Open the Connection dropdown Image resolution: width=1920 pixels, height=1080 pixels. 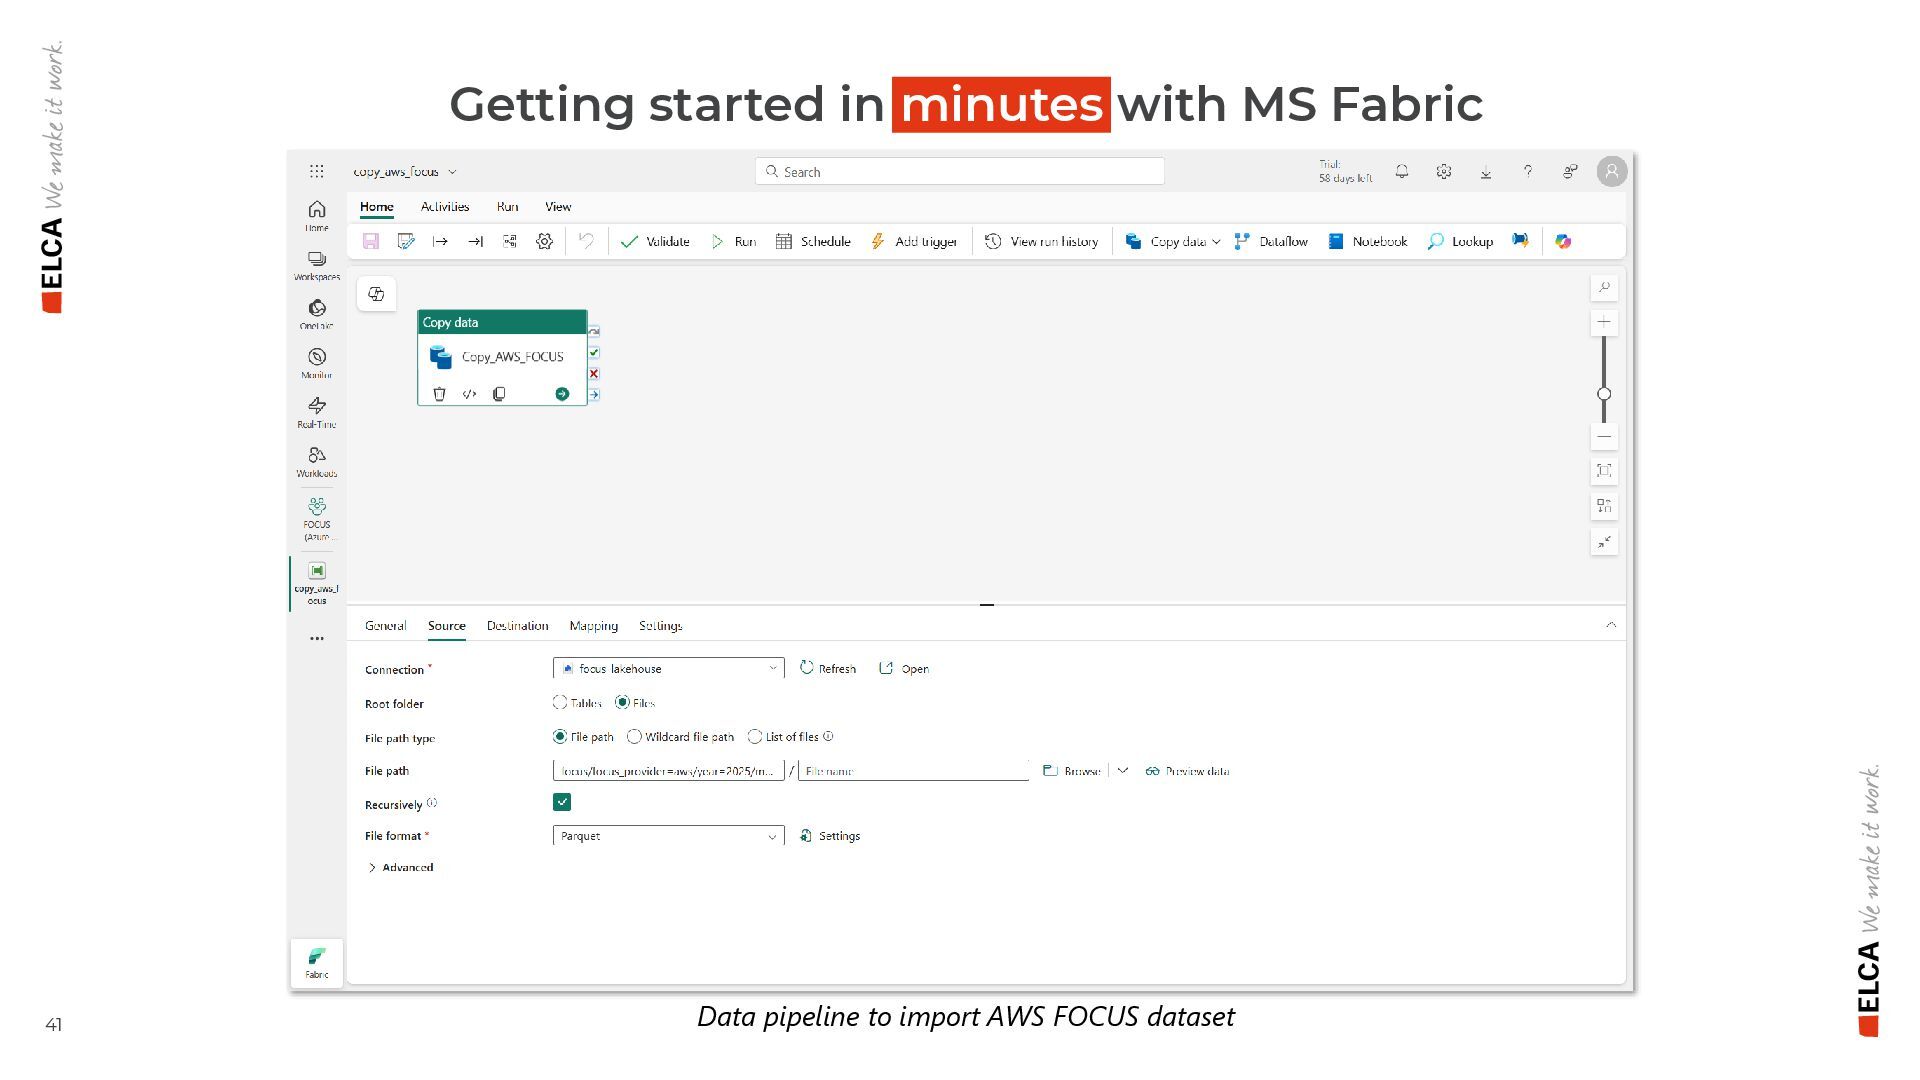point(668,669)
